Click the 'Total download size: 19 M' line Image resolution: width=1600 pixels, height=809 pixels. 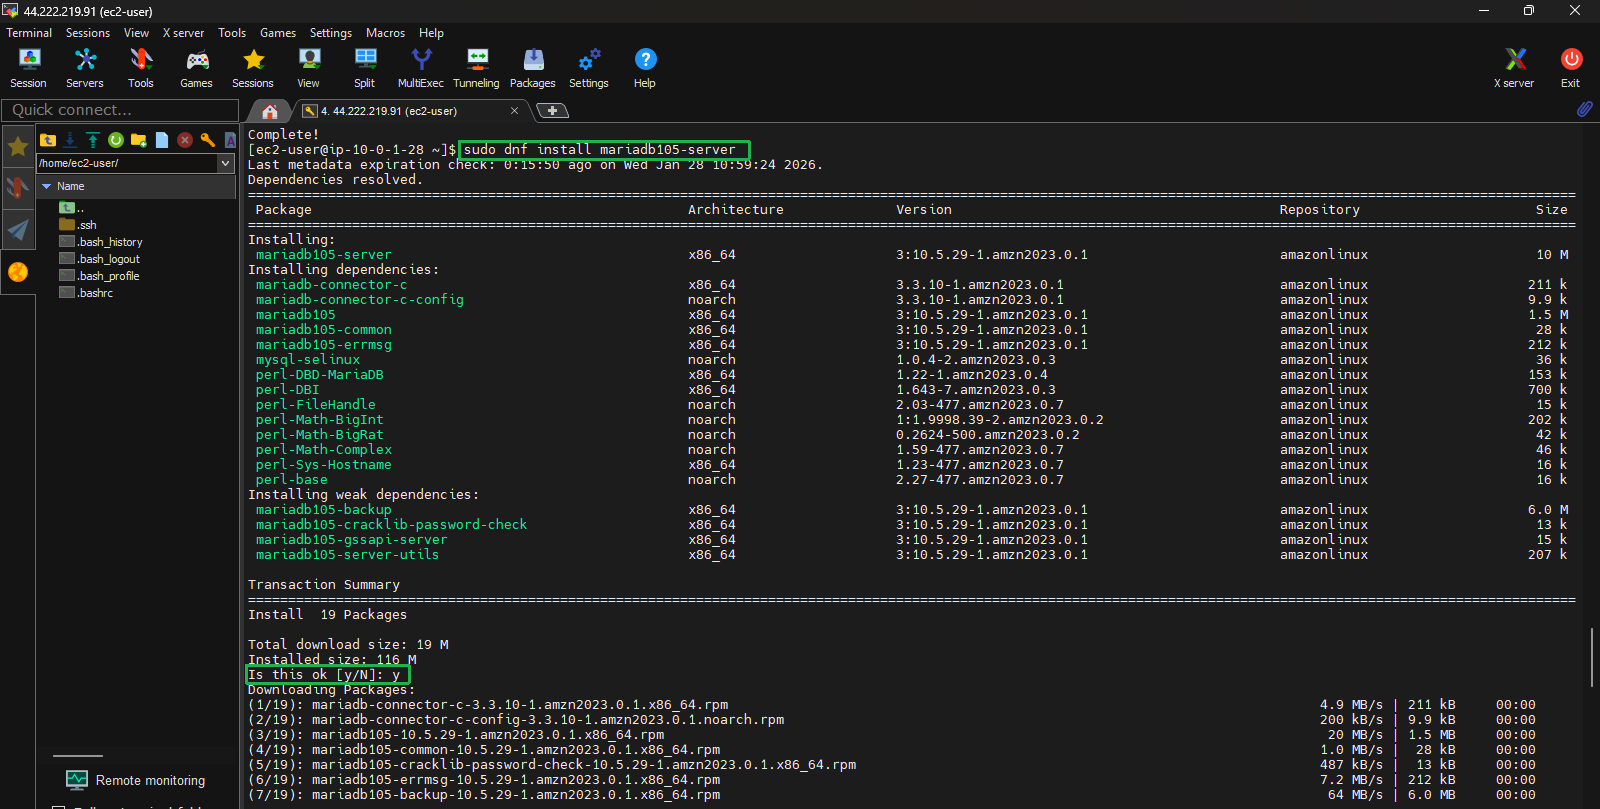(348, 645)
